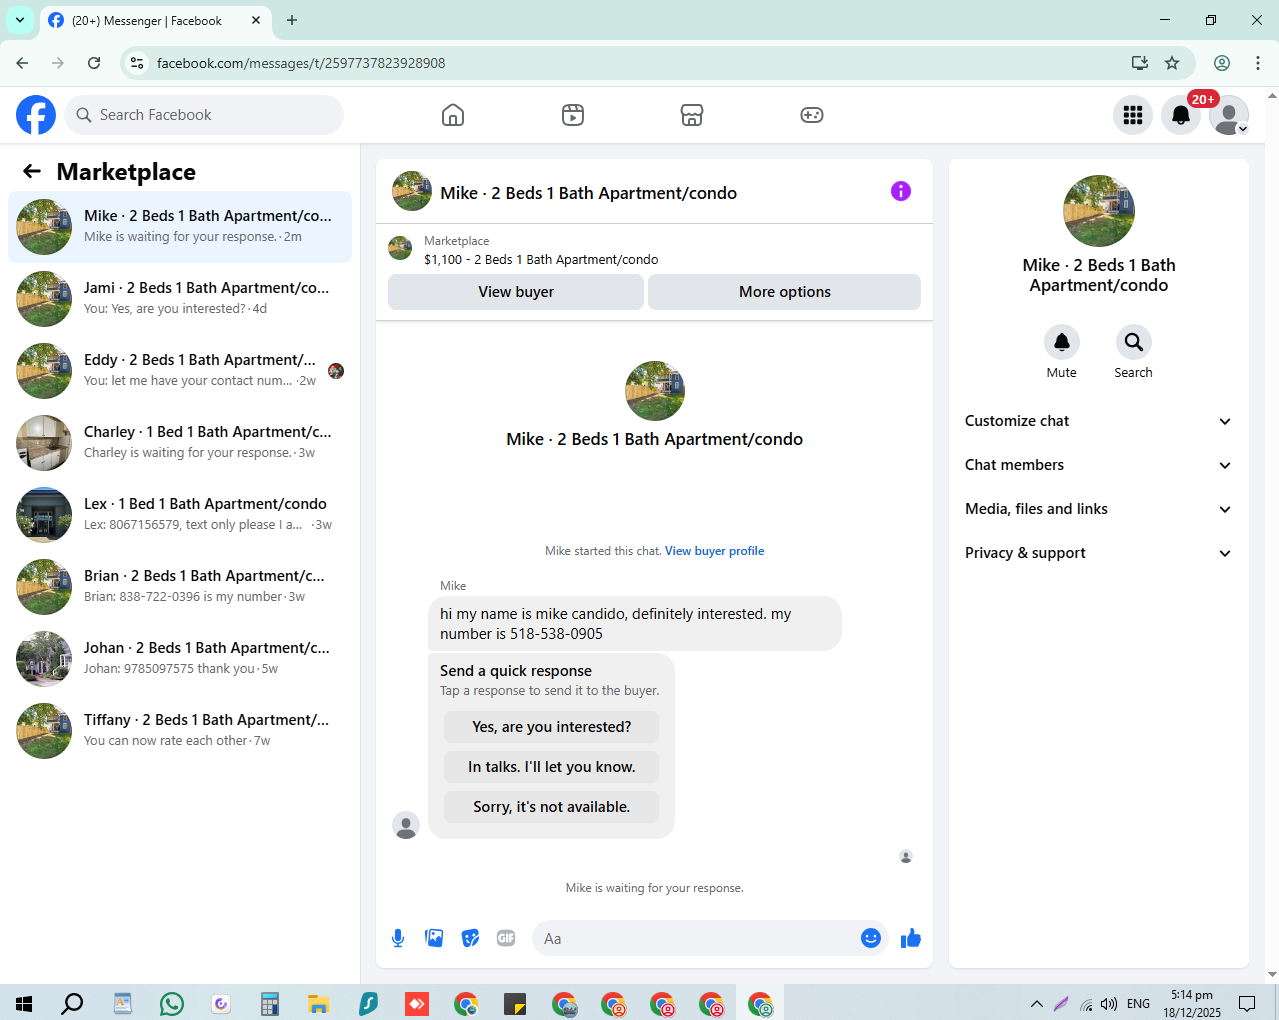Open the taskbar volume speaker icon
The width and height of the screenshot is (1279, 1020).
point(1109,1003)
